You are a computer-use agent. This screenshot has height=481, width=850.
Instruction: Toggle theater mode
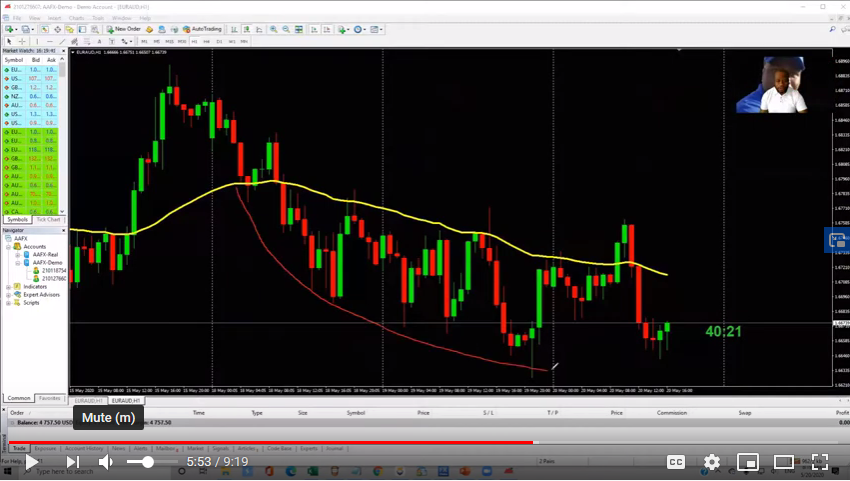[784, 462]
